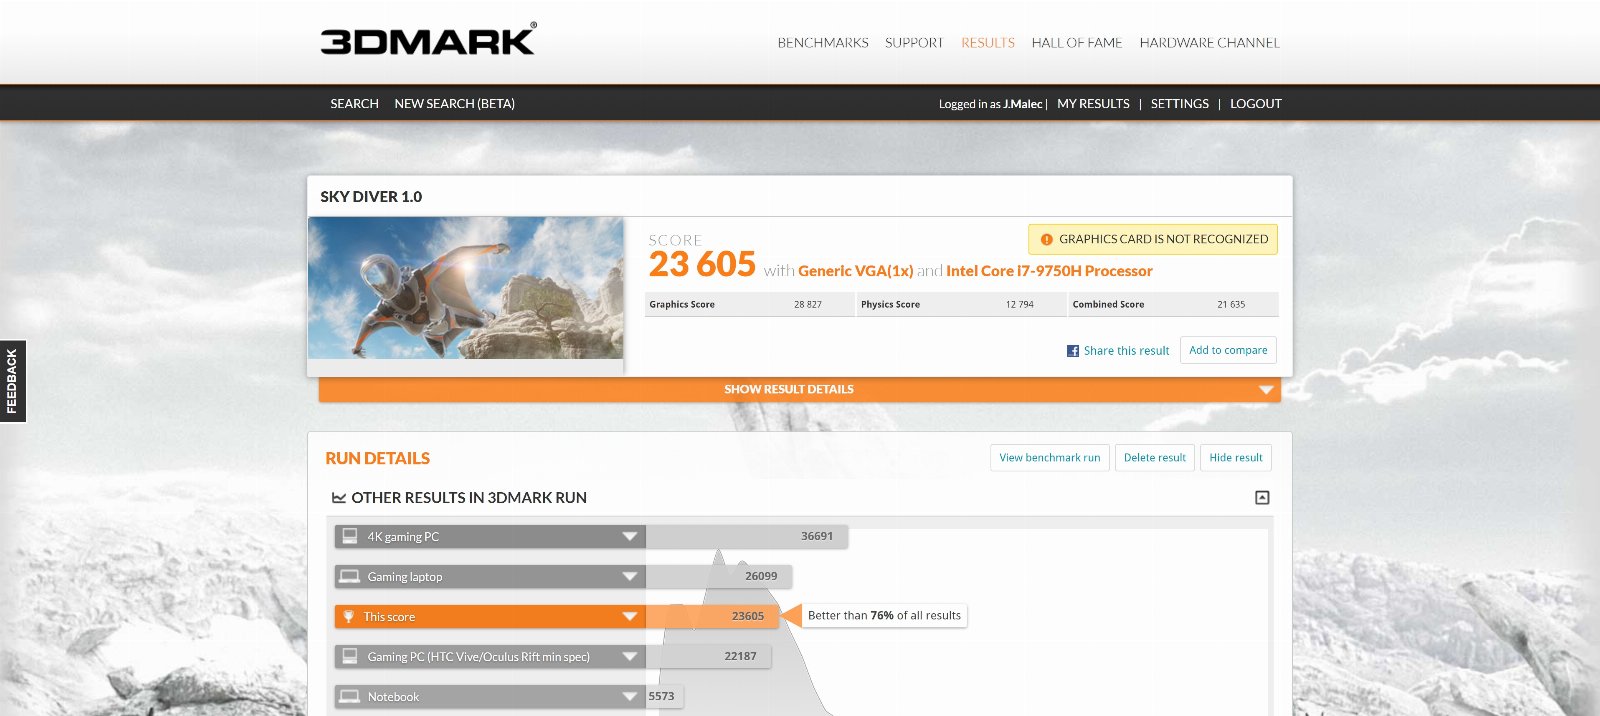Click the Physics Score label

coord(890,304)
